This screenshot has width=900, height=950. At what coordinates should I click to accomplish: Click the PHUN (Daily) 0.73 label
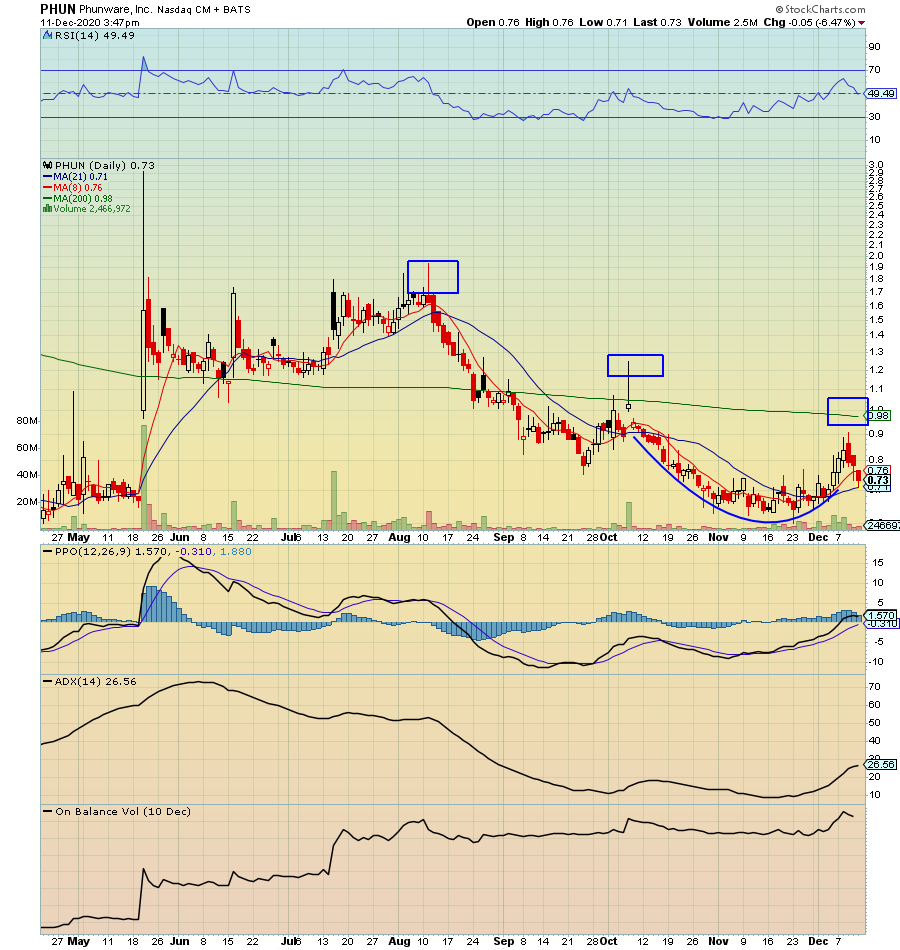click(x=105, y=165)
